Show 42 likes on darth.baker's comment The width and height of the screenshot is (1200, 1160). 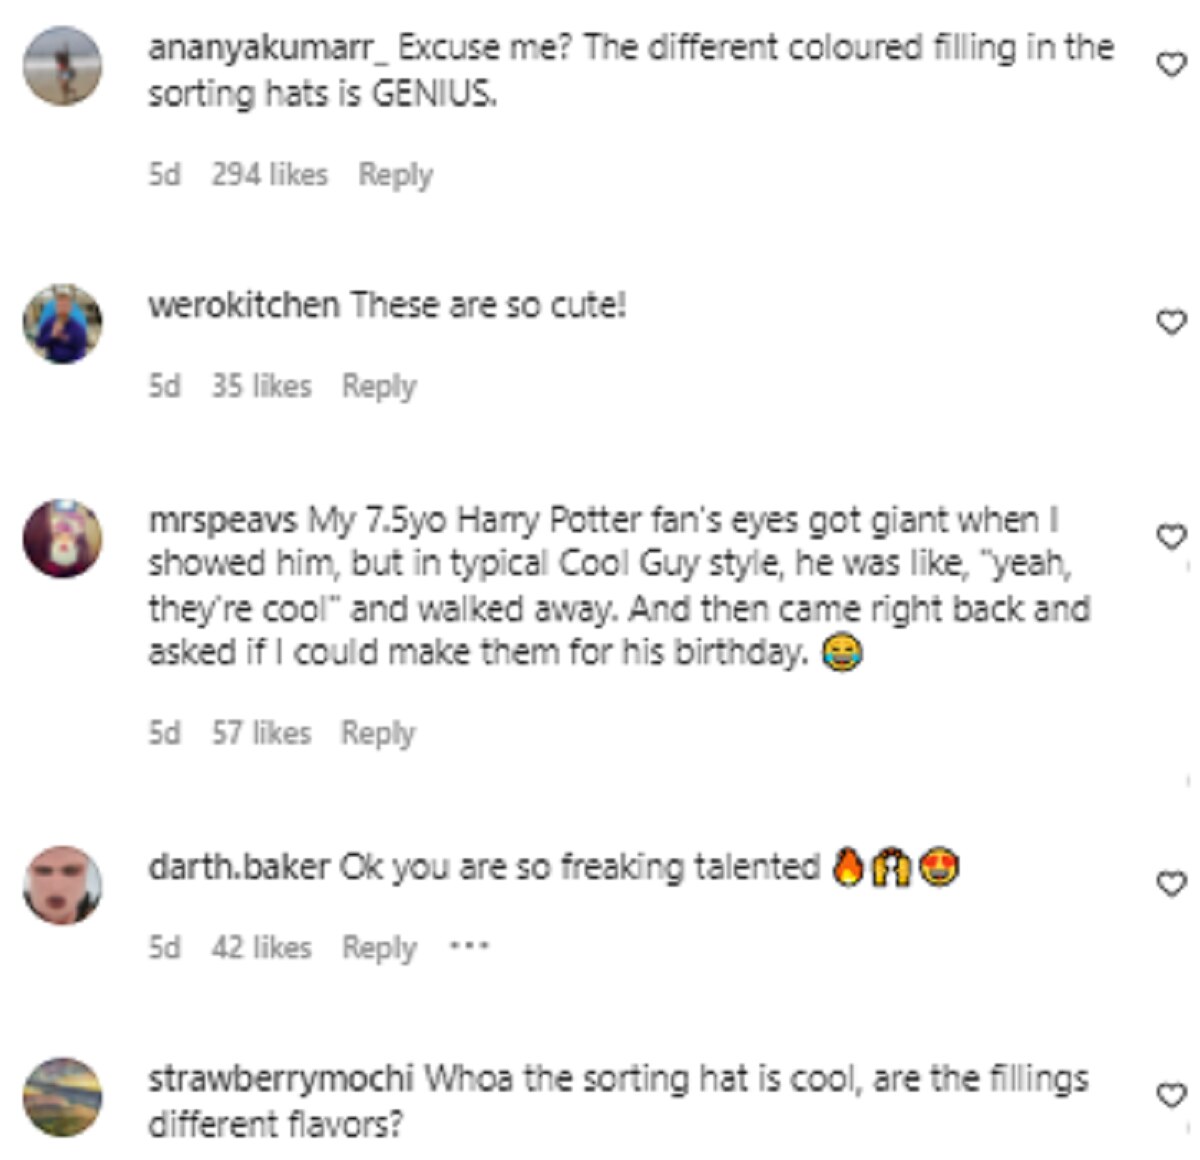click(x=261, y=946)
